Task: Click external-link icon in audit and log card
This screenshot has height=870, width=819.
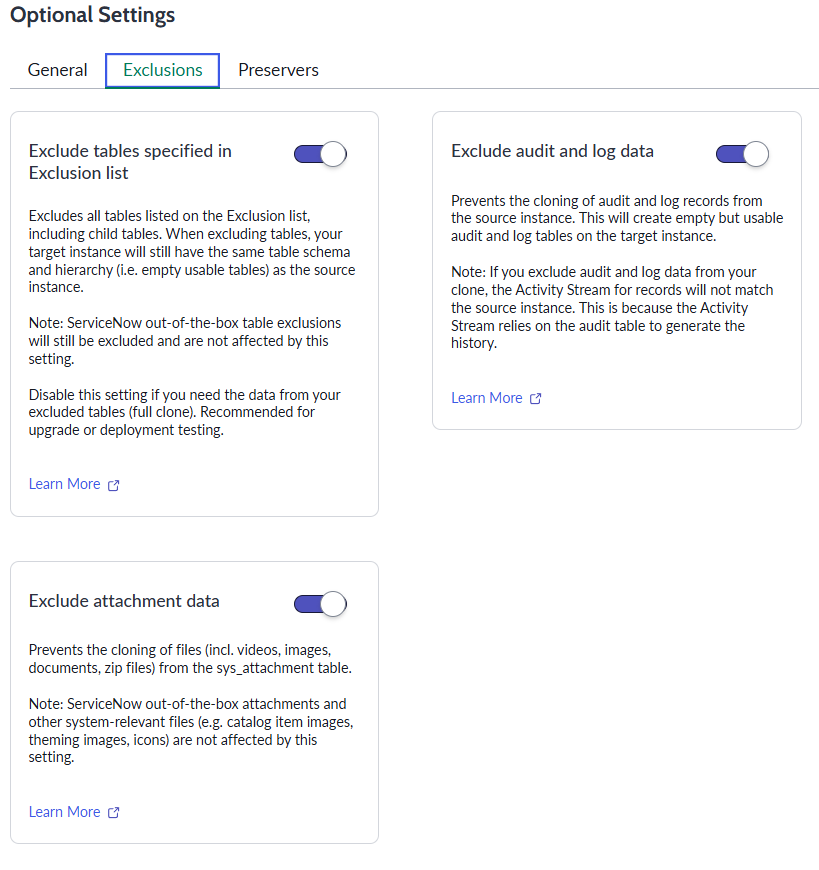Action: pos(536,399)
